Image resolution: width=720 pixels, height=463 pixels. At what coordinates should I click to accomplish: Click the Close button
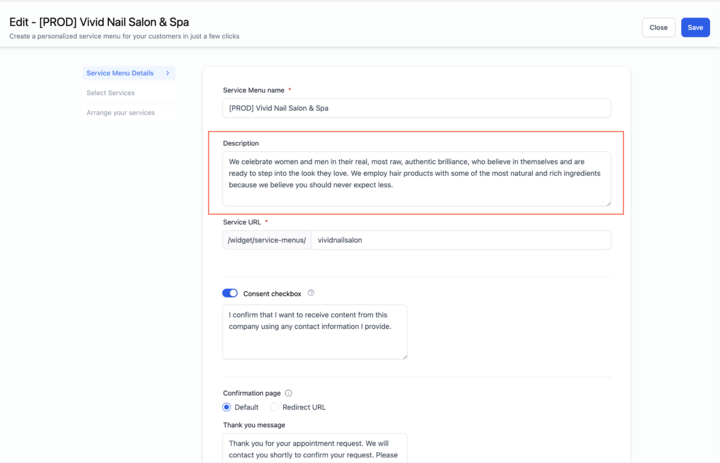658,28
